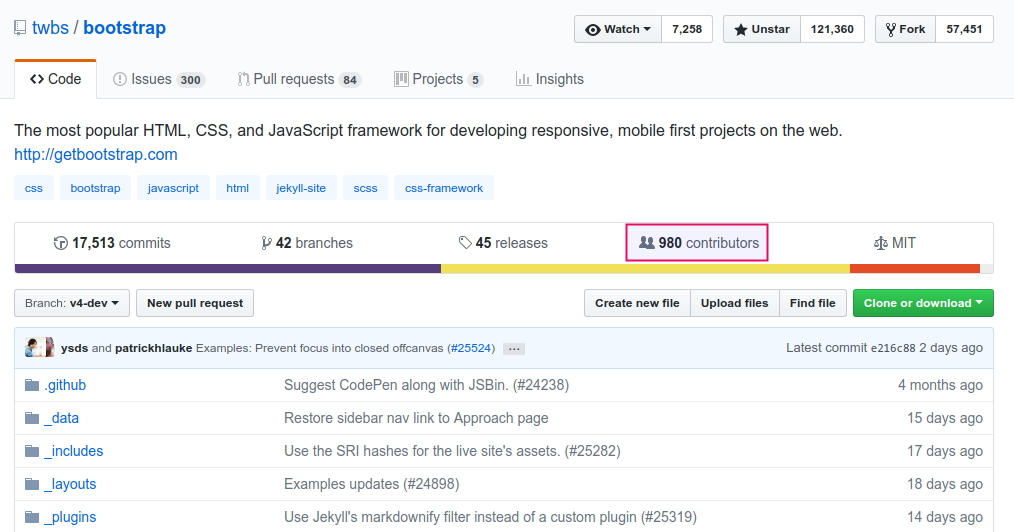The height and width of the screenshot is (532, 1014).
Task: Click the folder icon for _plugins
Action: [32, 517]
